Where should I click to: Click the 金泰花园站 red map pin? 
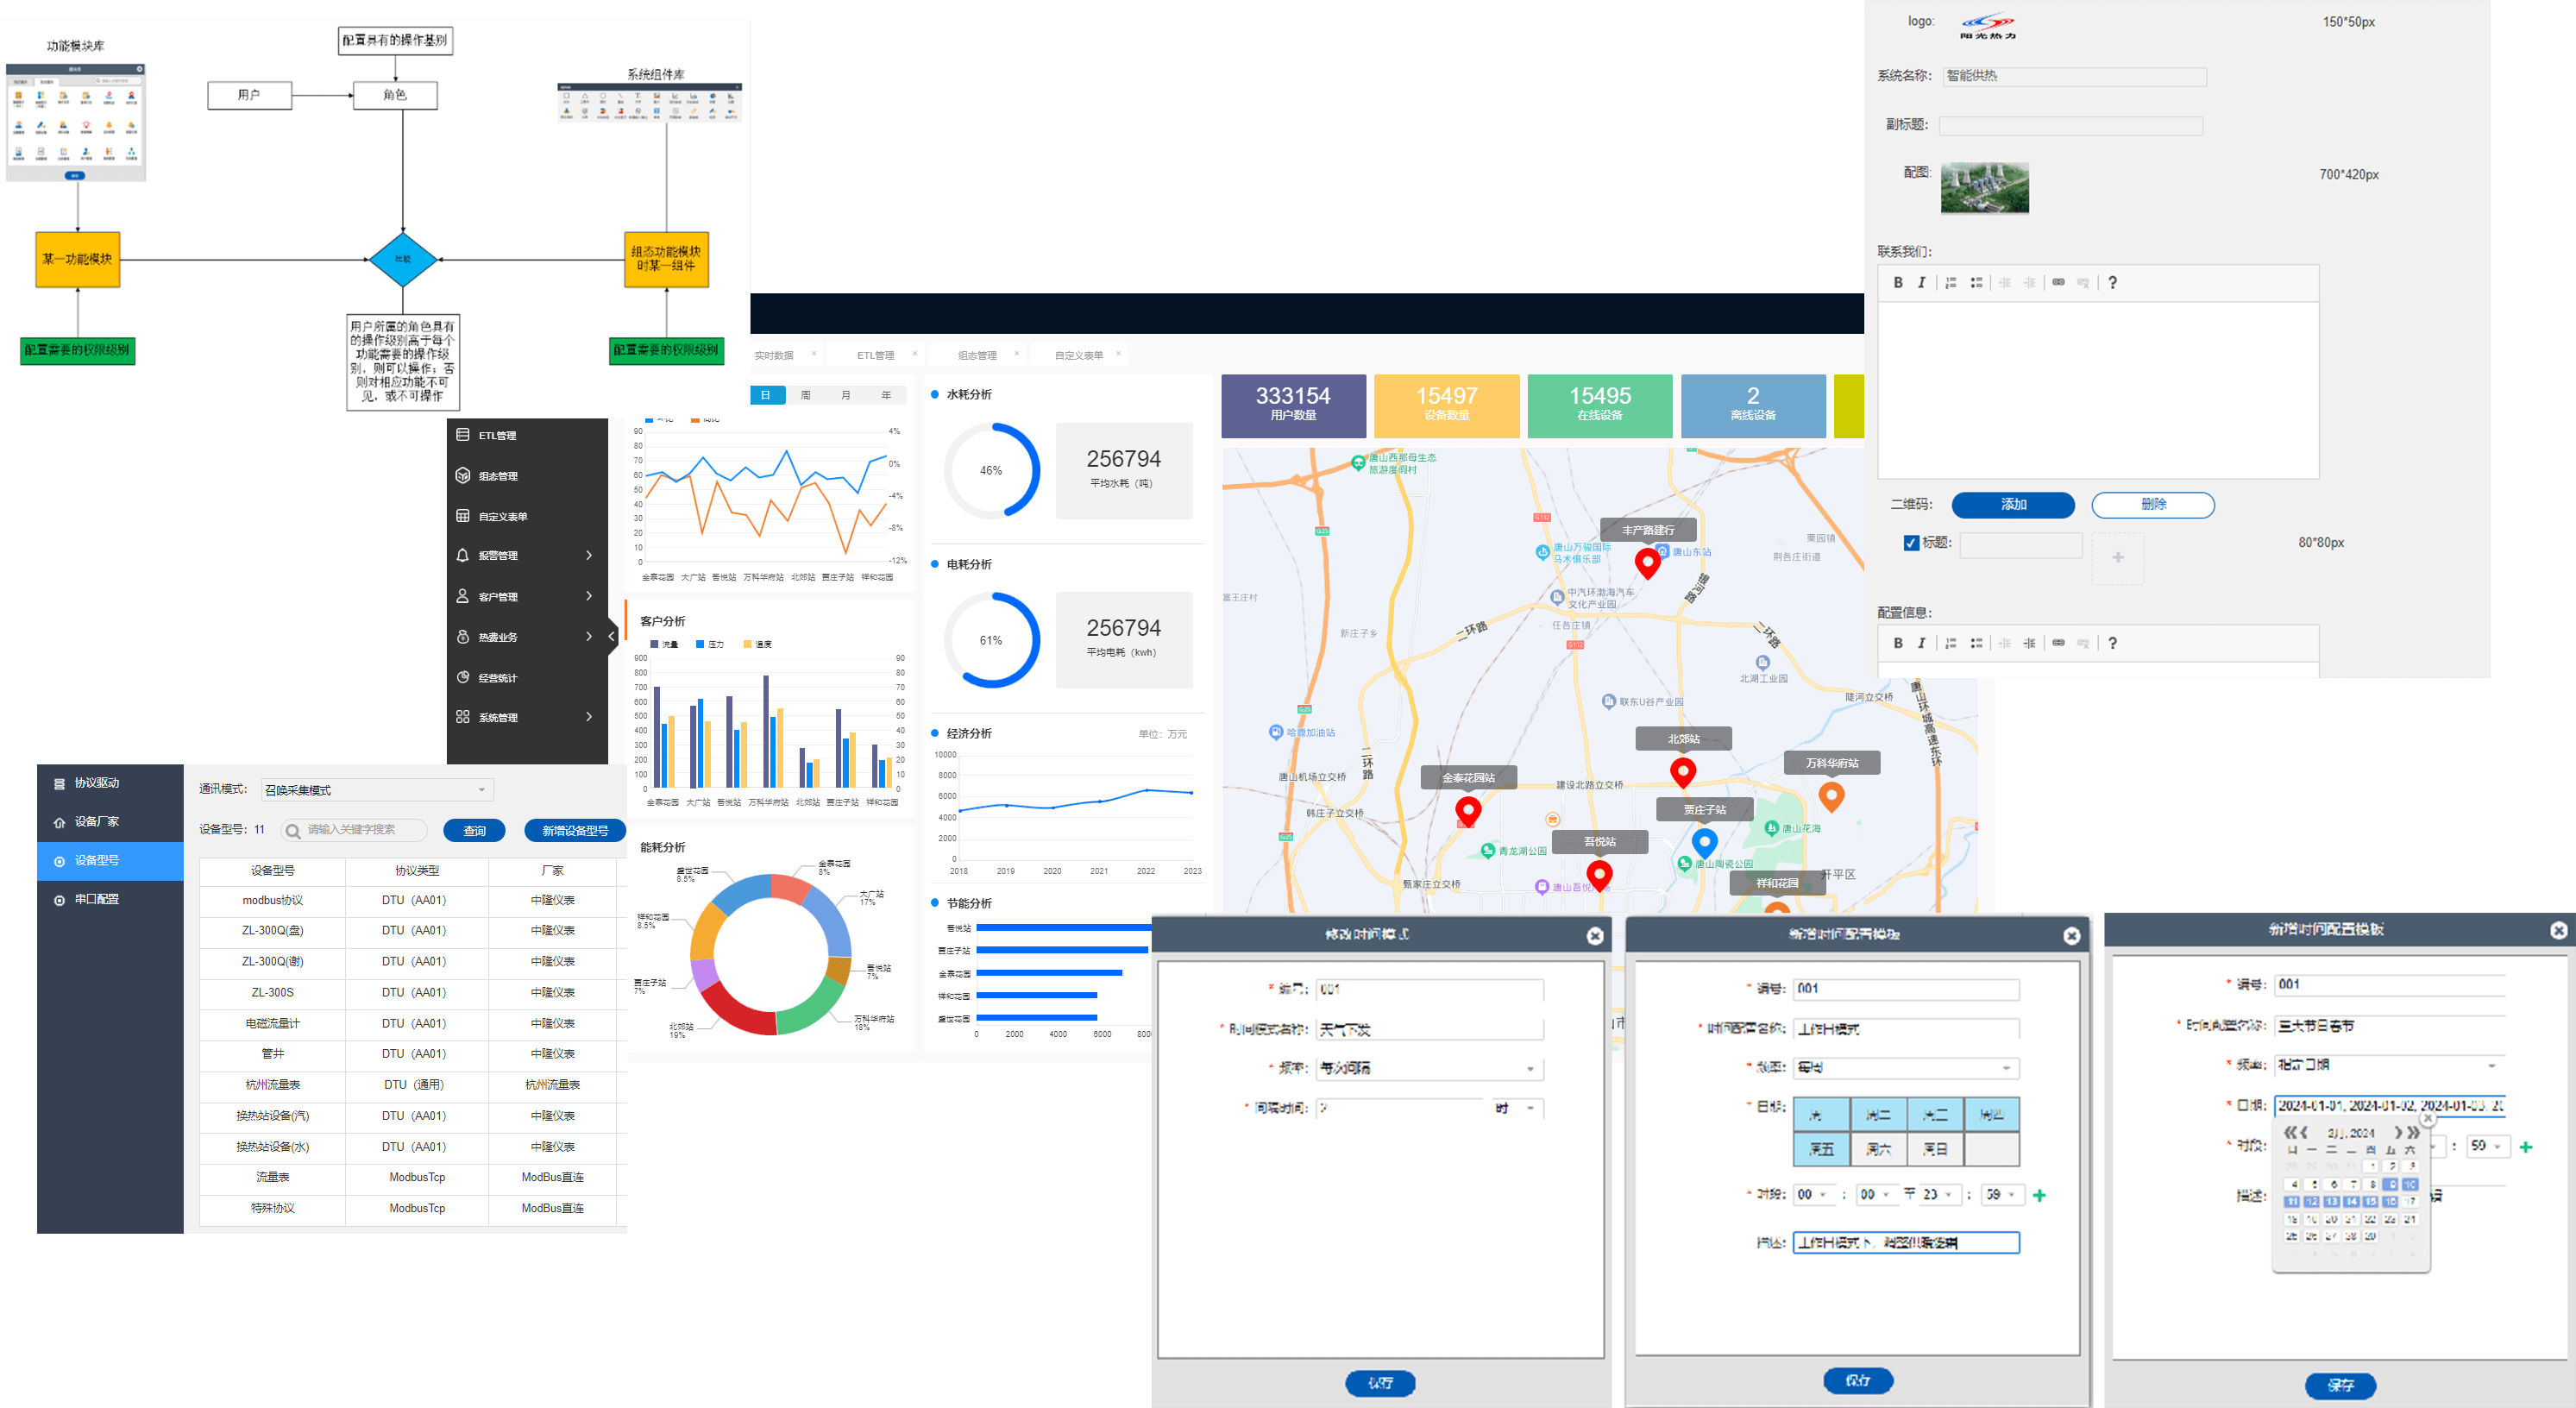click(x=1468, y=811)
